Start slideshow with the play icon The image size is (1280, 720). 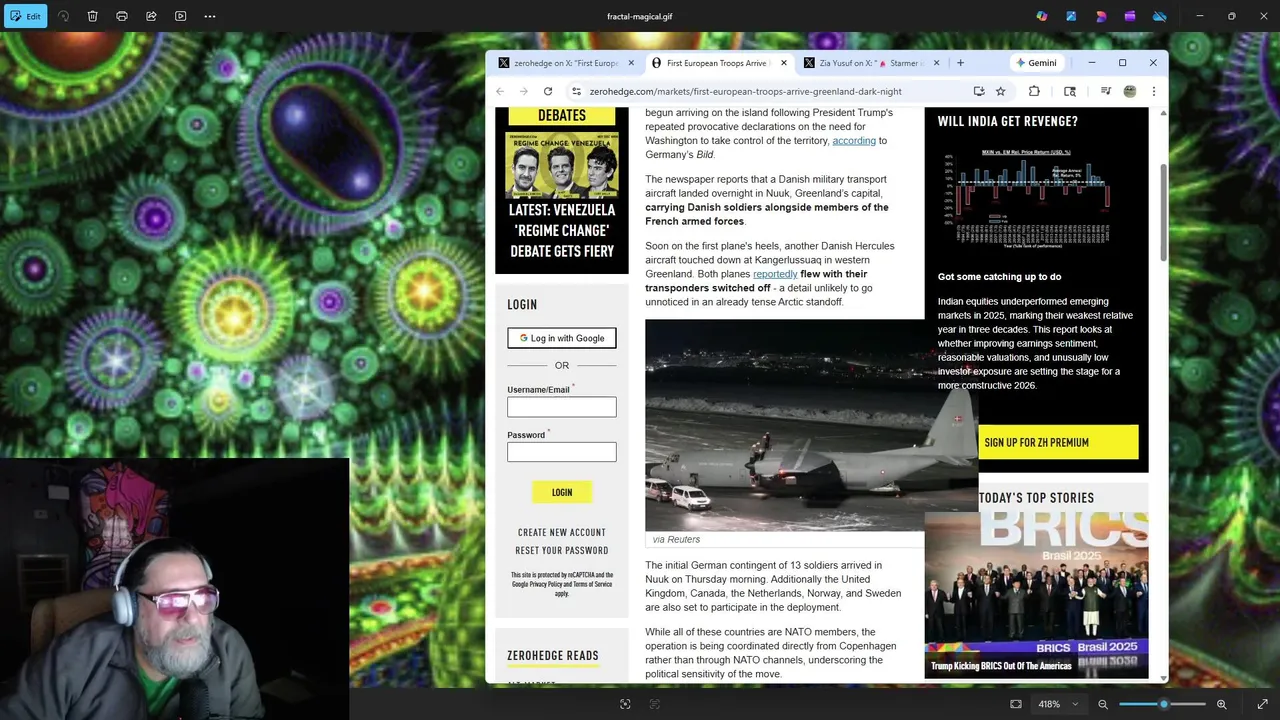pyautogui.click(x=180, y=16)
